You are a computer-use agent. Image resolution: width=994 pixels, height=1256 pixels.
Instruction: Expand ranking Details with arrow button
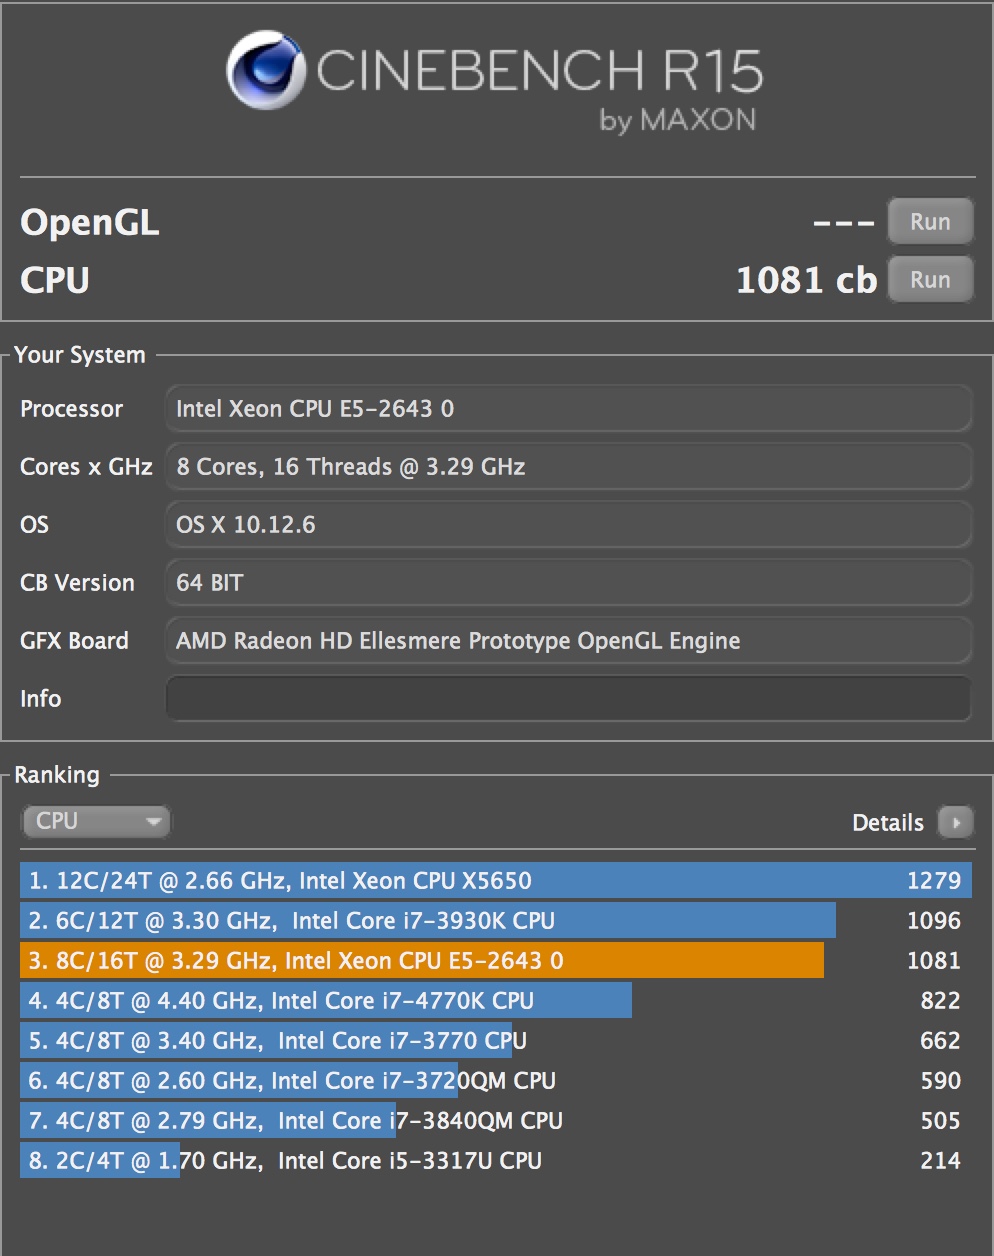tap(955, 822)
